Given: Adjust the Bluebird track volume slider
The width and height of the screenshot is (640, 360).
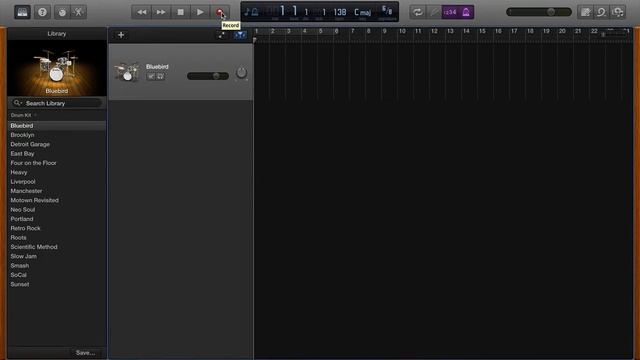Looking at the screenshot, I should click(208, 76).
